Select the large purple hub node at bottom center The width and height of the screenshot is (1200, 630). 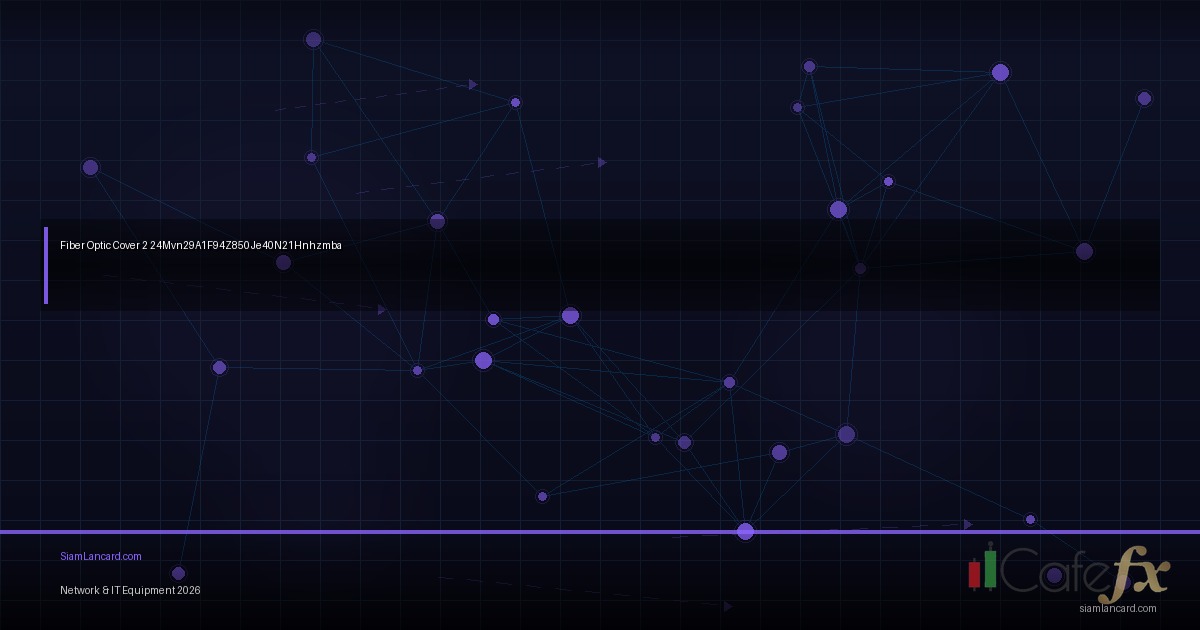(745, 531)
